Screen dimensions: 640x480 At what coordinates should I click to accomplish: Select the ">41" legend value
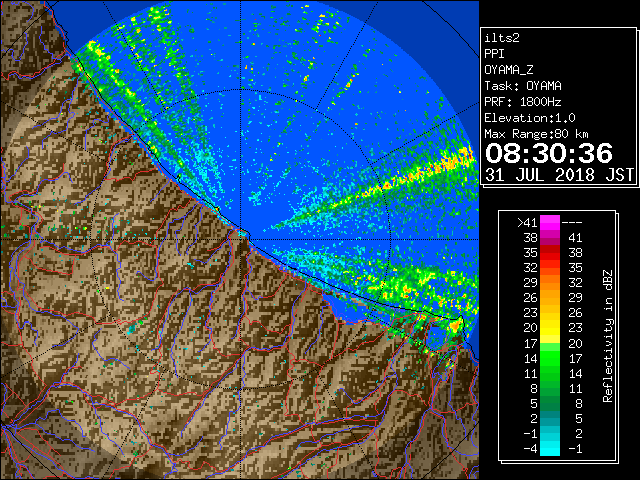527,222
